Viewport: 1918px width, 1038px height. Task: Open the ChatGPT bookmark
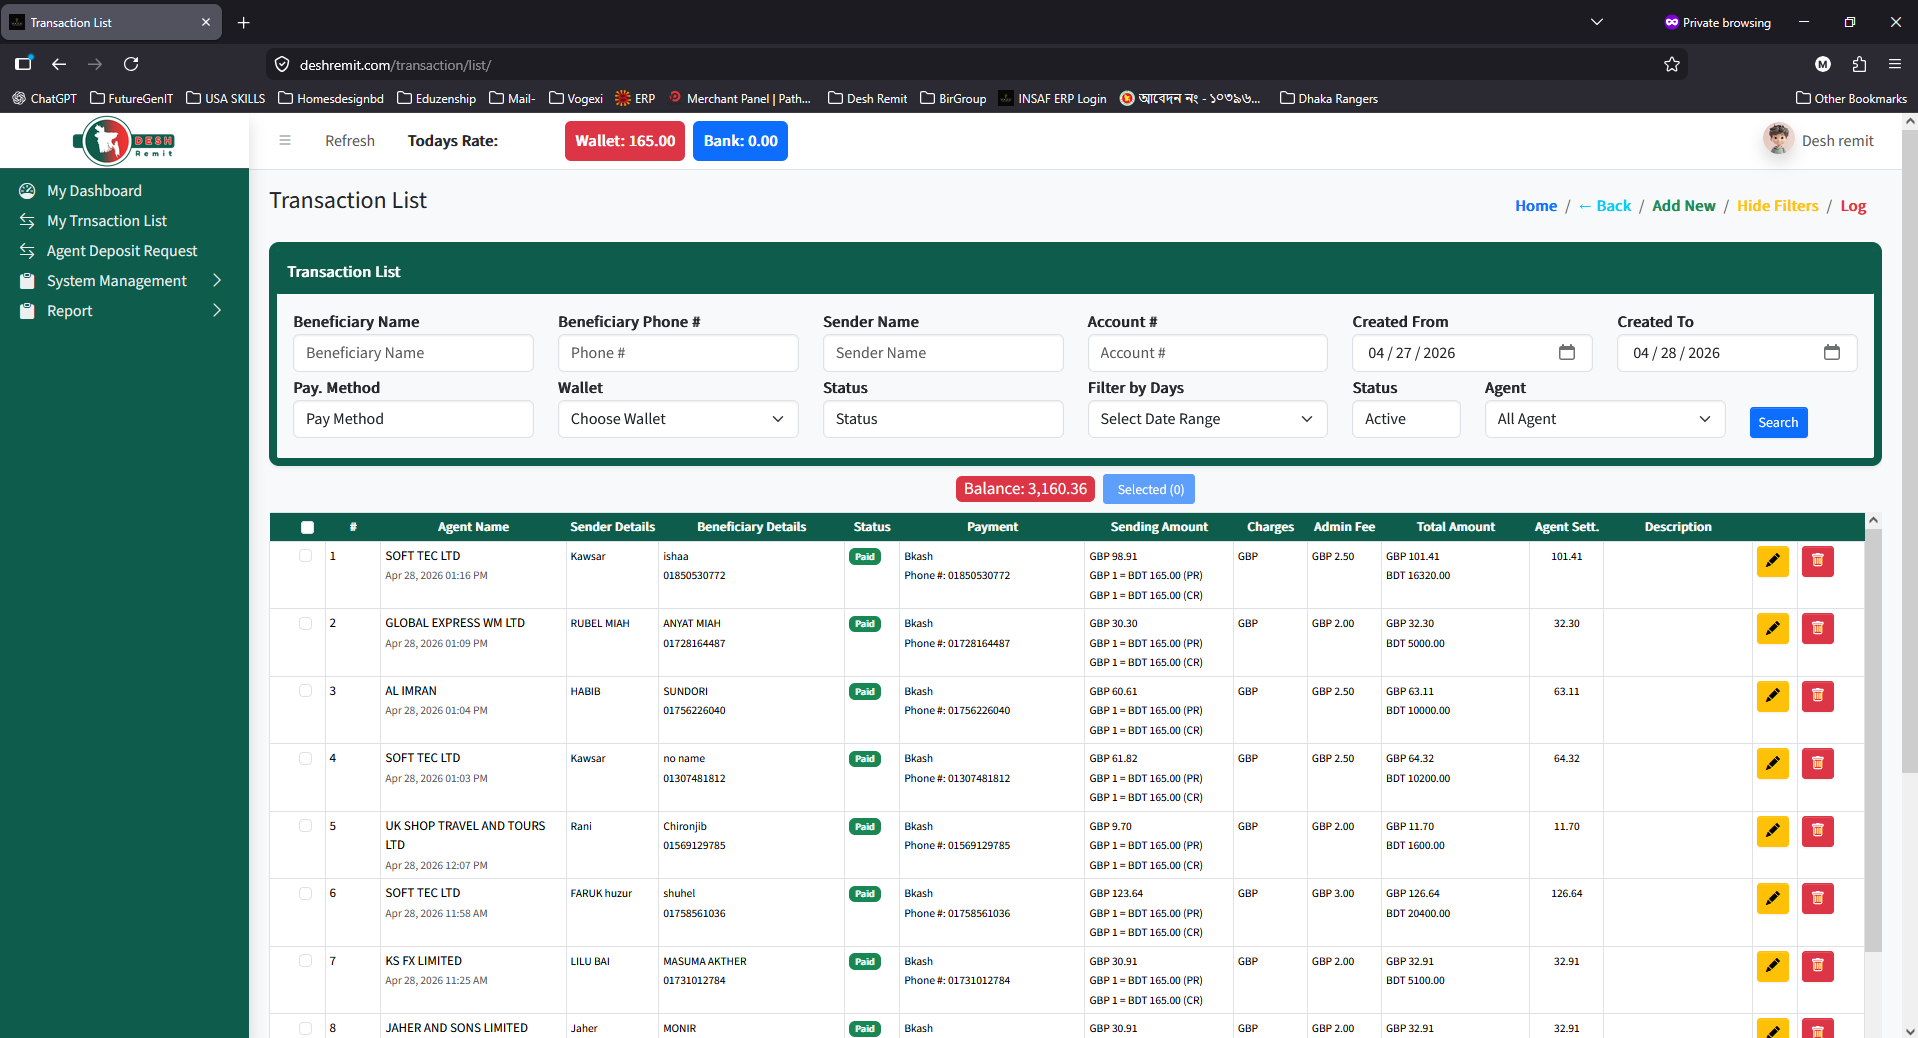coord(44,98)
